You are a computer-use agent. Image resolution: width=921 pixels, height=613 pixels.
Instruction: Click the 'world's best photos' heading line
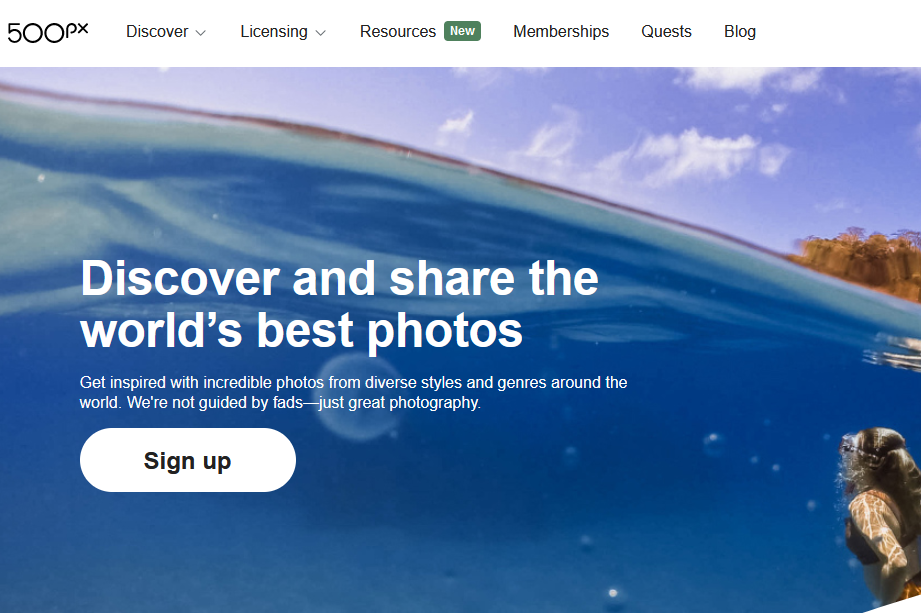301,330
